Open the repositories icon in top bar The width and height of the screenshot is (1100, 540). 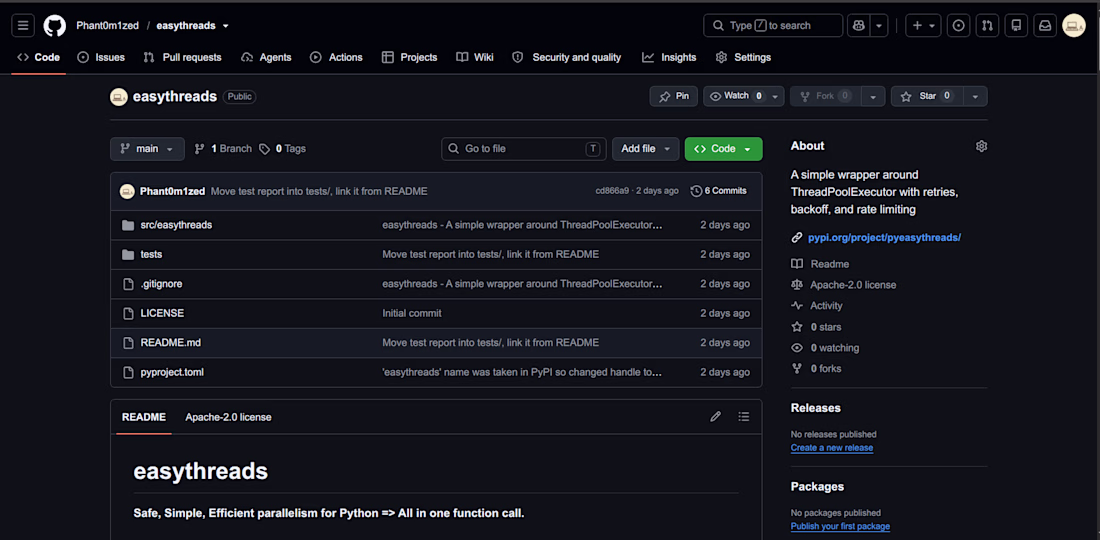coord(1016,26)
